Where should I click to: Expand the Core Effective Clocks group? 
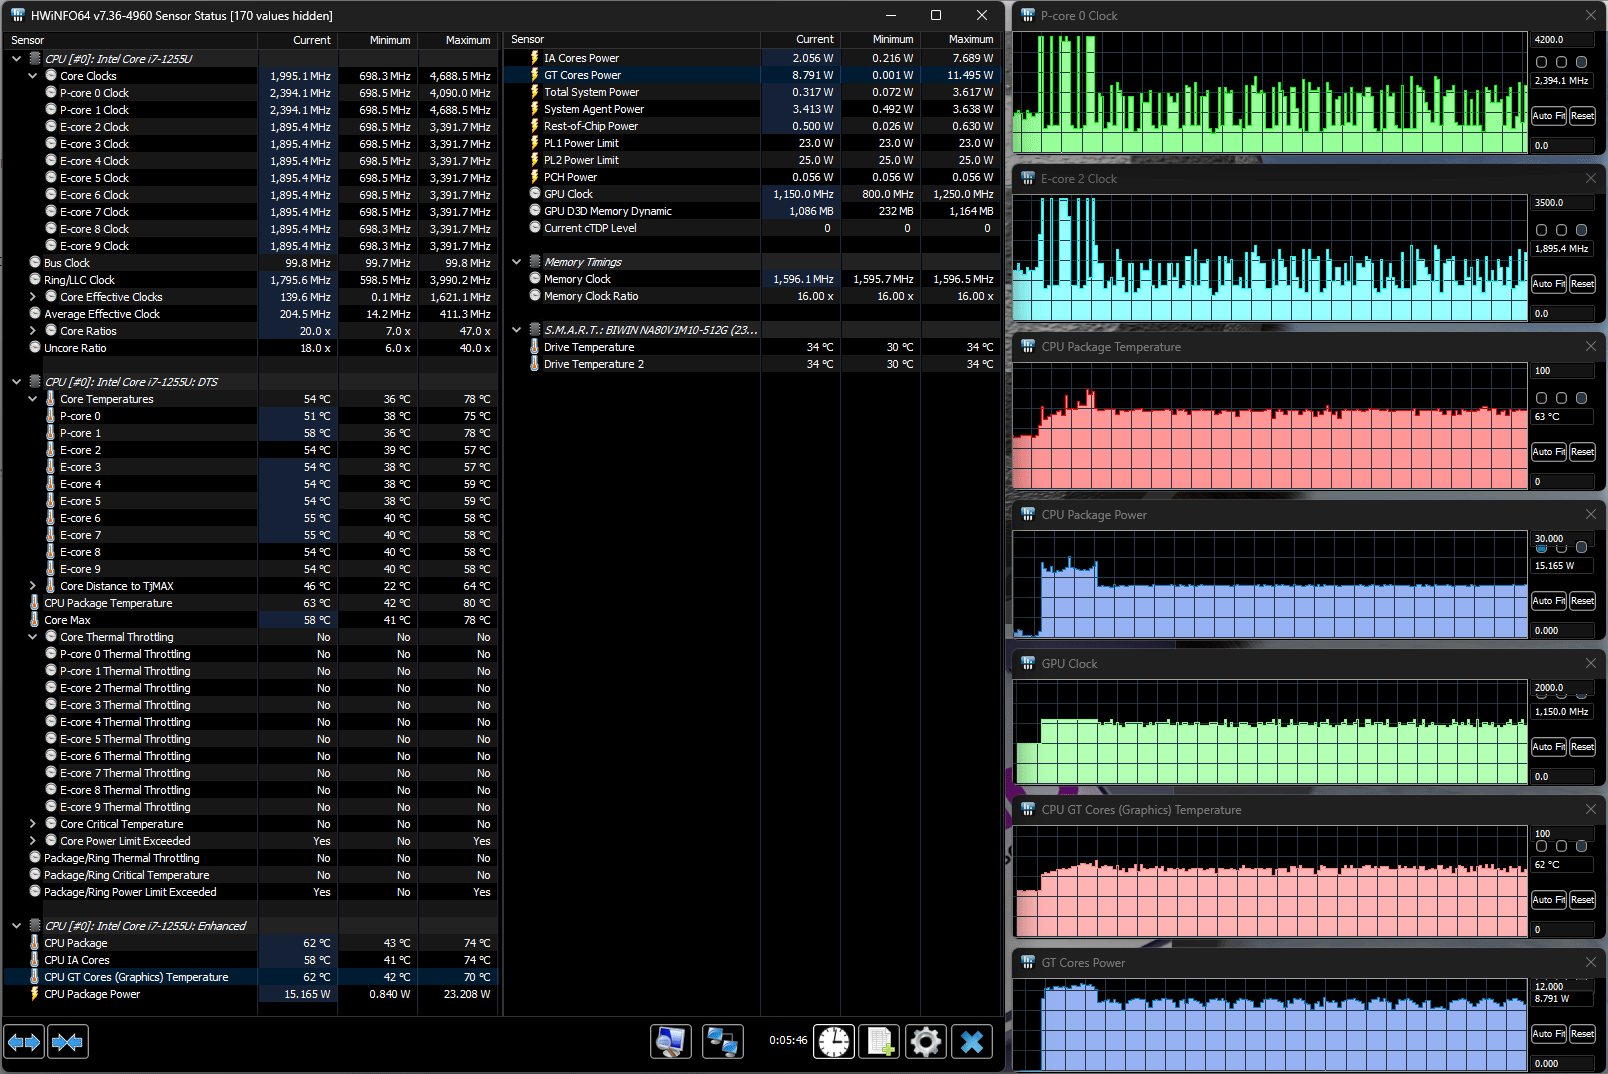coord(33,297)
